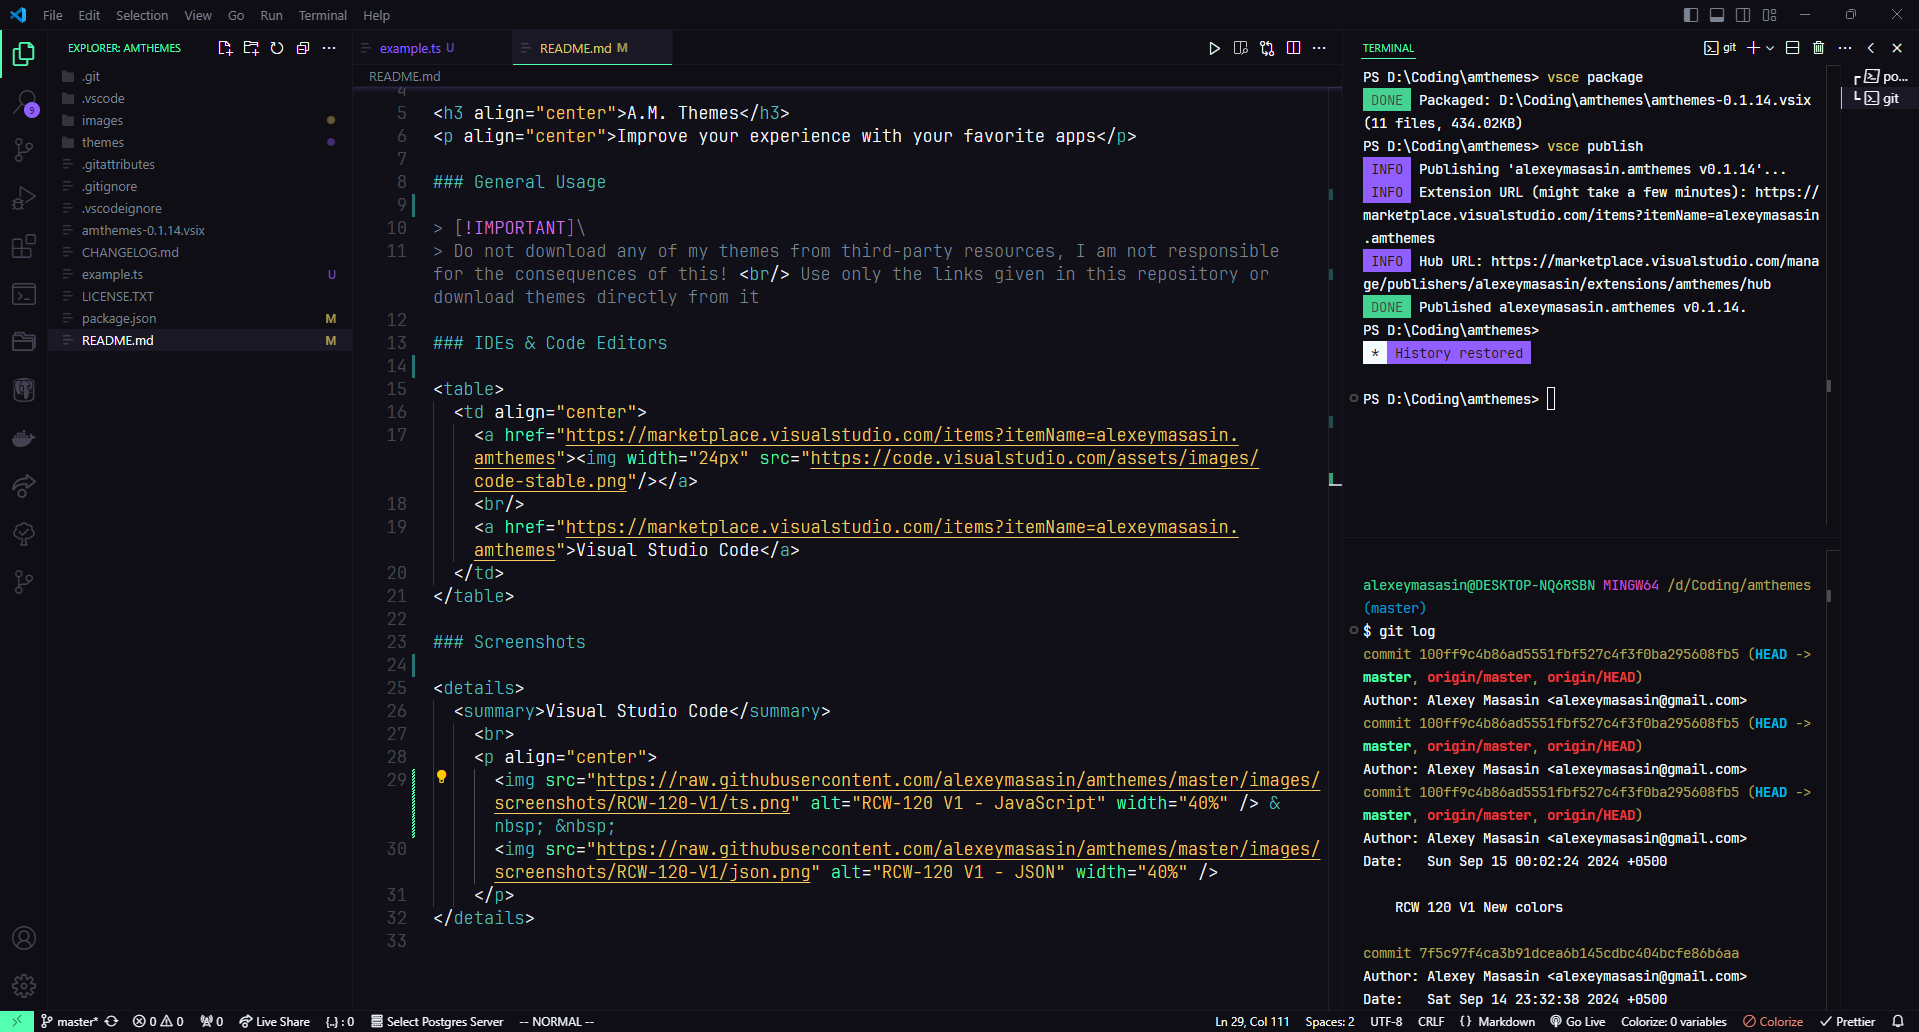
Task: Click Spaces: 2 indentation setting
Action: click(x=1330, y=1022)
